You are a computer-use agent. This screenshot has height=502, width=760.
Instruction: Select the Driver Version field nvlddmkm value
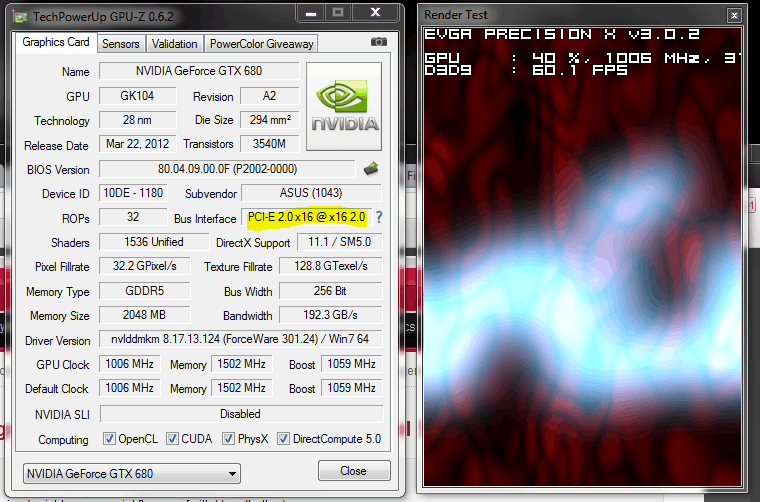pos(240,339)
